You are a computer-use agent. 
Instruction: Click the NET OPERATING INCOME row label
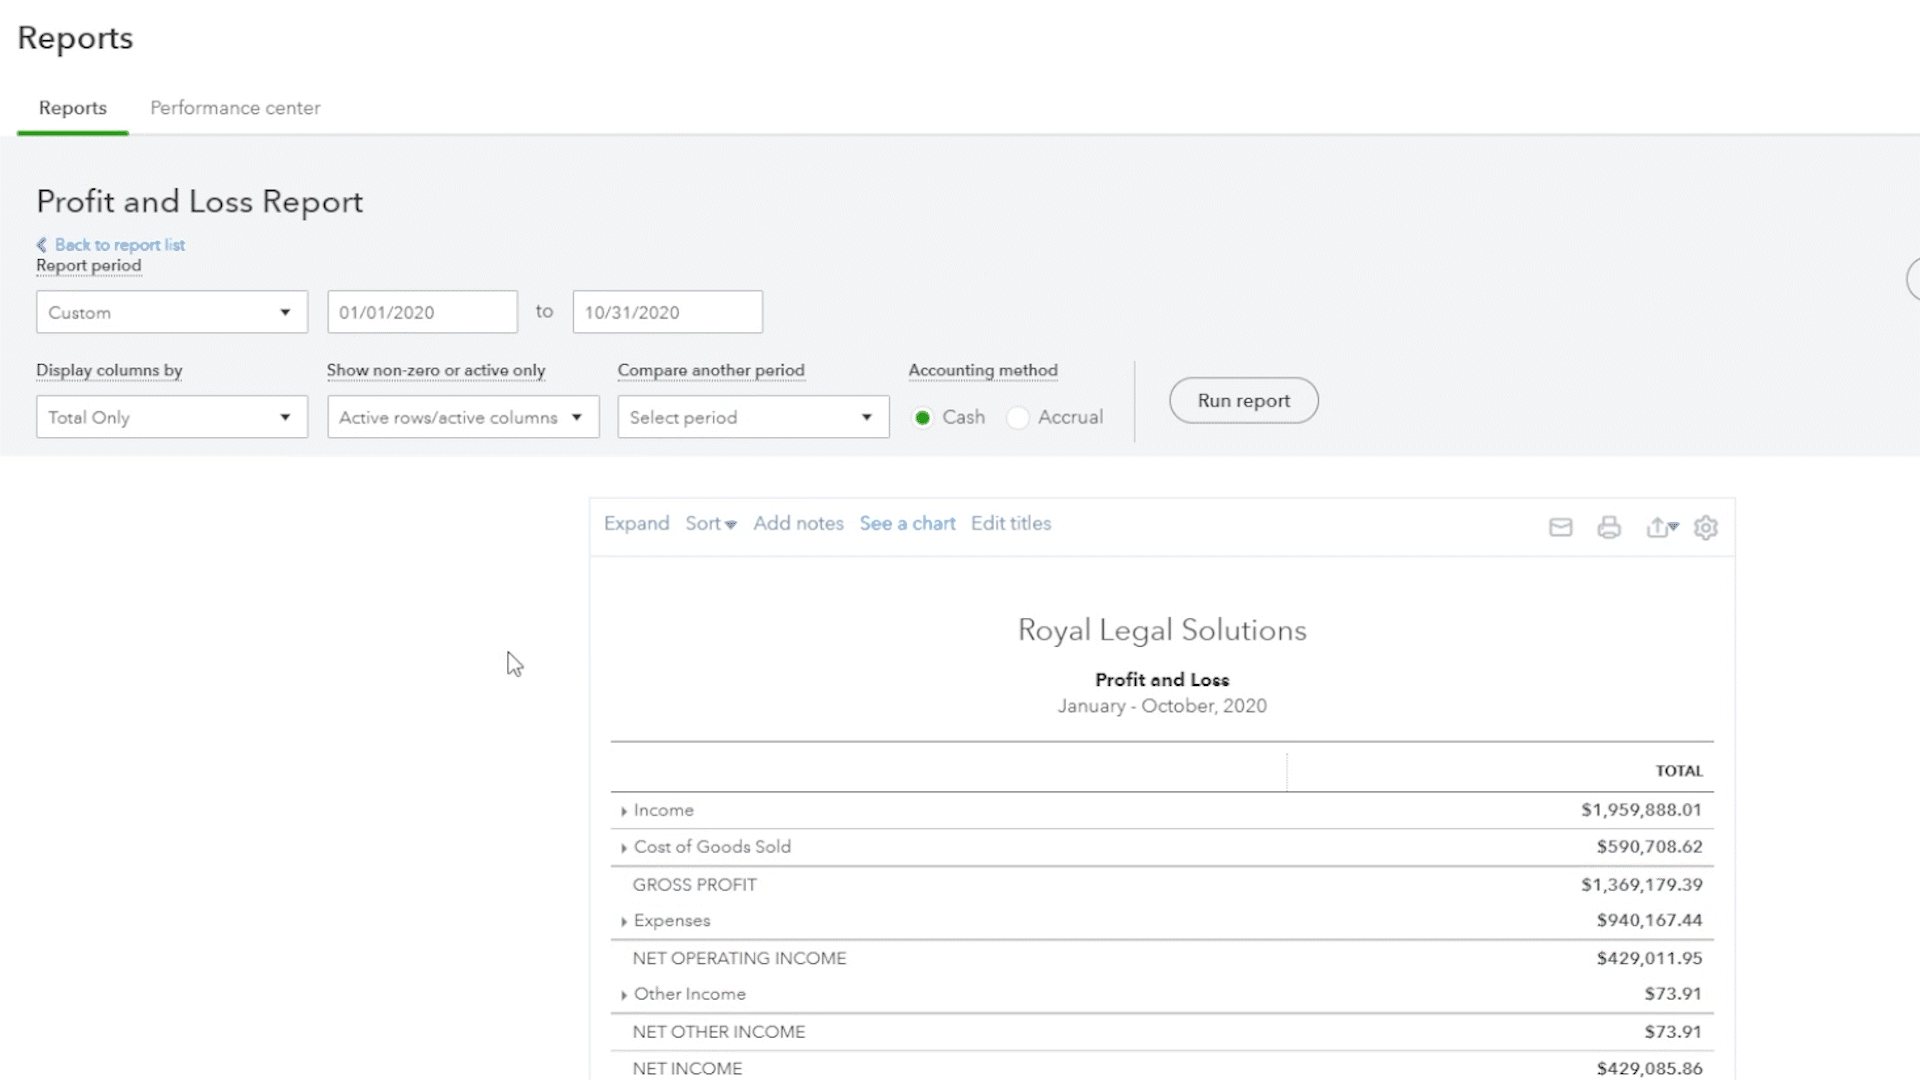(x=739, y=958)
